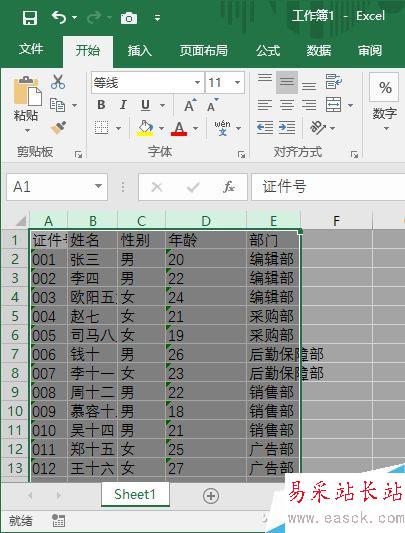Select Align Left icon
Screen dimensions: 405x533
click(265, 105)
